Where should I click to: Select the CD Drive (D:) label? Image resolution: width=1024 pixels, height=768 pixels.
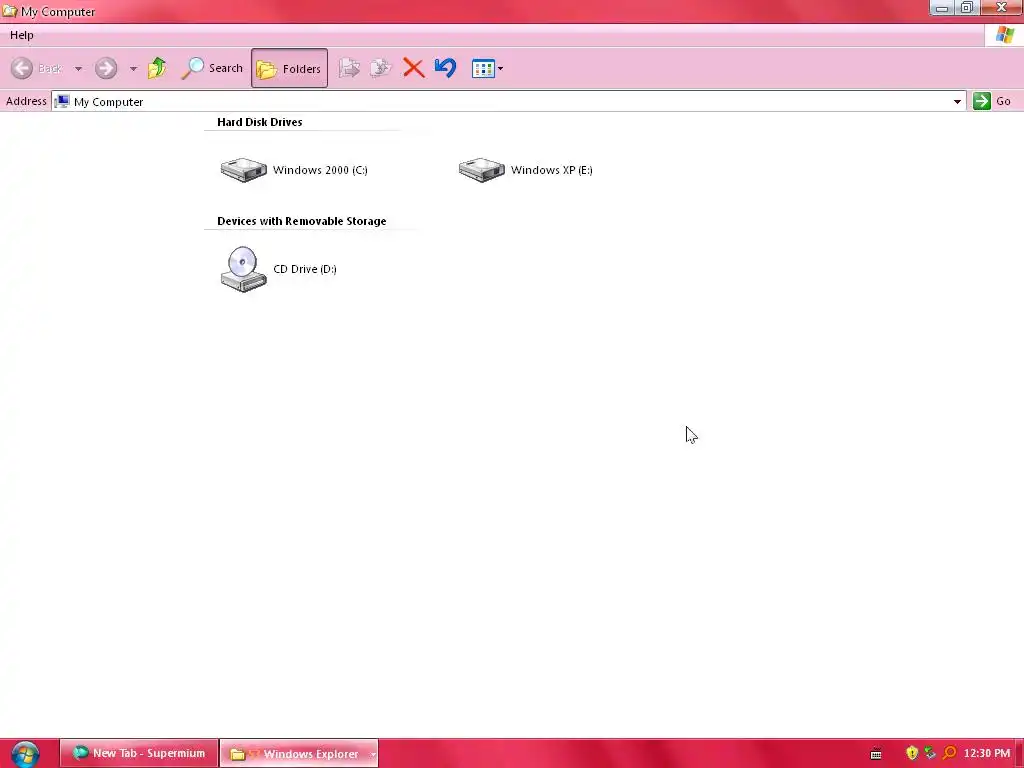click(304, 269)
